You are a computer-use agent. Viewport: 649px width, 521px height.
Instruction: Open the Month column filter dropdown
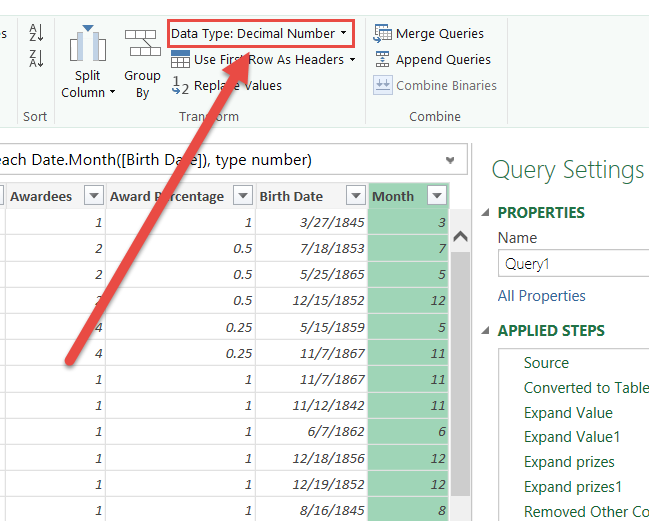(436, 196)
